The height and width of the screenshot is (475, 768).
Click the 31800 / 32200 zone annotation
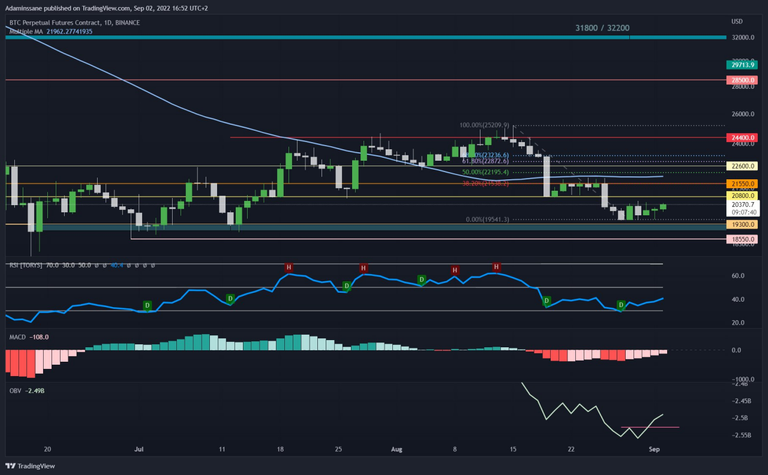point(602,28)
